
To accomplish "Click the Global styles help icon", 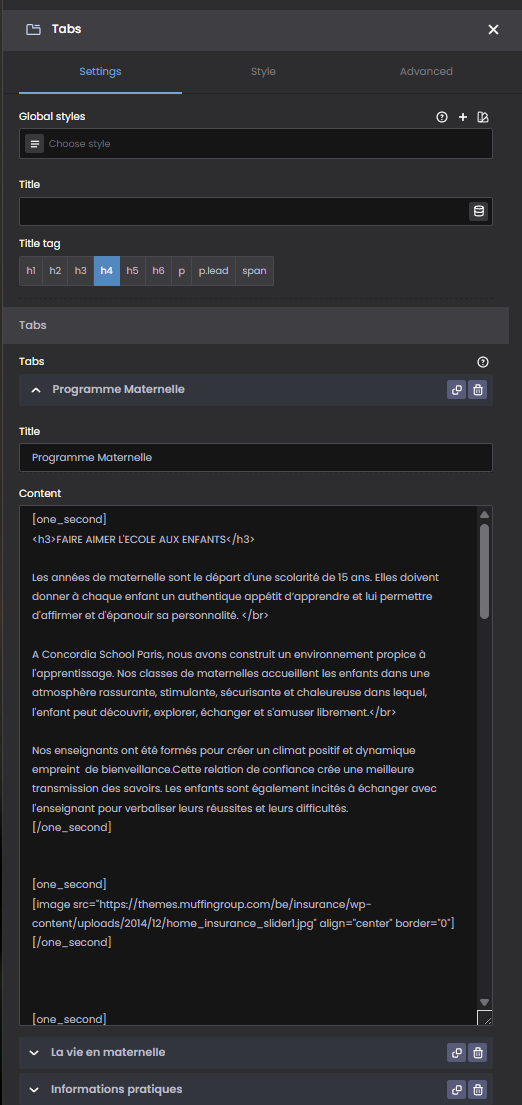I will tap(442, 117).
